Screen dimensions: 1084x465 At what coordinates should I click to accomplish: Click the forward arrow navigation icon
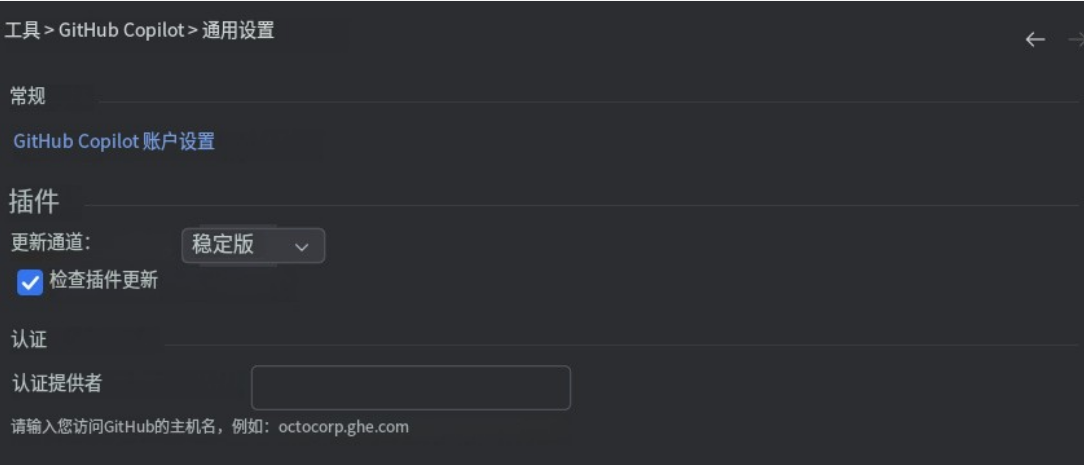[1075, 40]
